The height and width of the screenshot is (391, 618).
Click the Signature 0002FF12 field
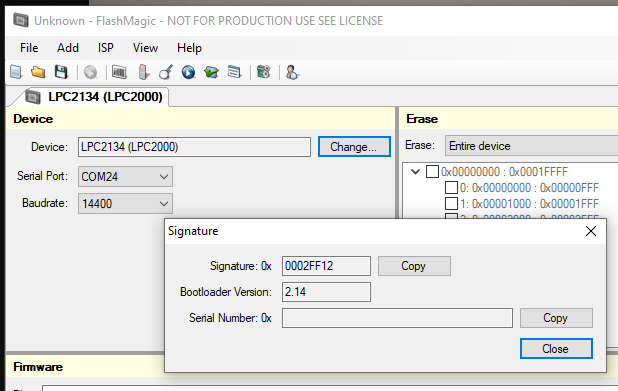326,266
